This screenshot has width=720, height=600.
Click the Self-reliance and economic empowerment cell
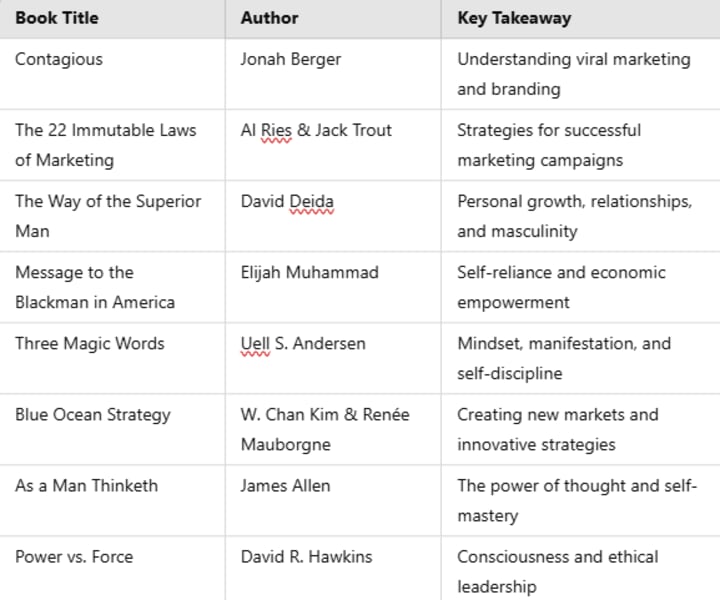click(x=581, y=287)
